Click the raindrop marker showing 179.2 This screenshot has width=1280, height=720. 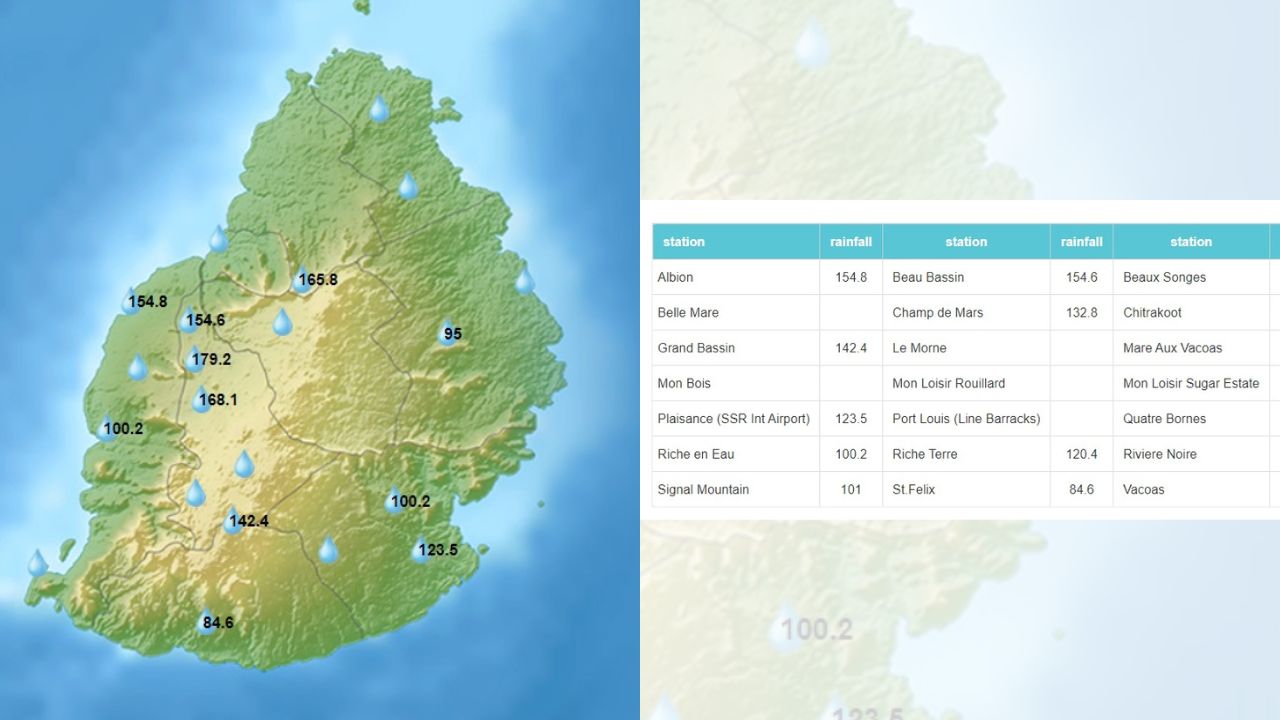tap(194, 359)
